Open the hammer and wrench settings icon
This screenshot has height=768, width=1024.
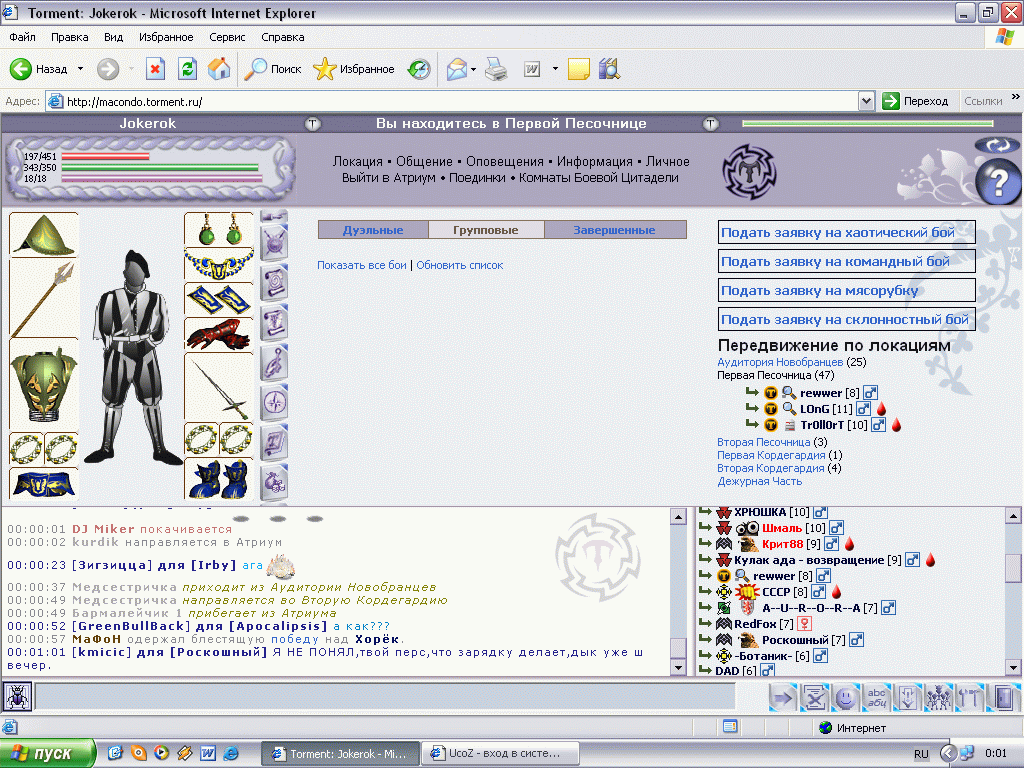click(970, 698)
